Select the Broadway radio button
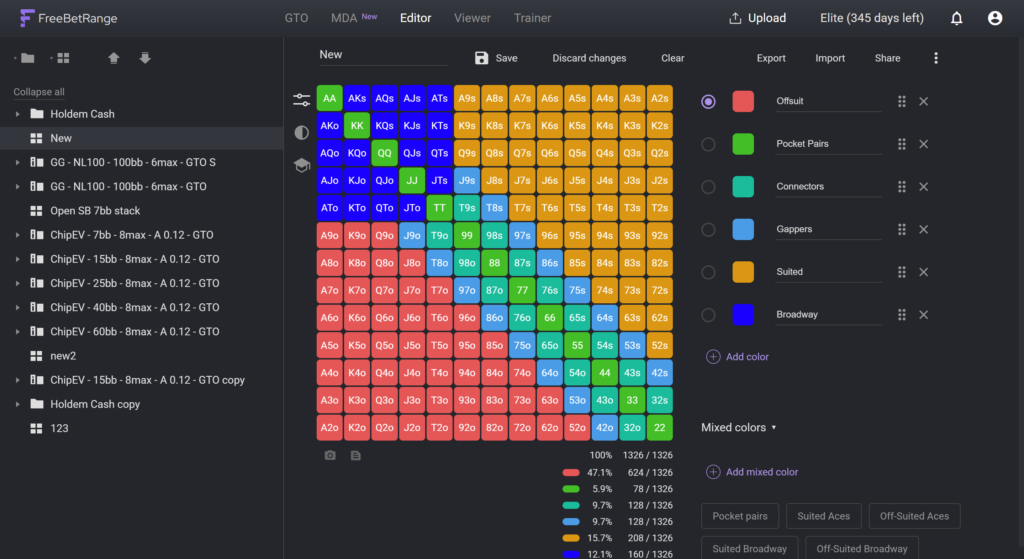1024x559 pixels. click(x=708, y=315)
